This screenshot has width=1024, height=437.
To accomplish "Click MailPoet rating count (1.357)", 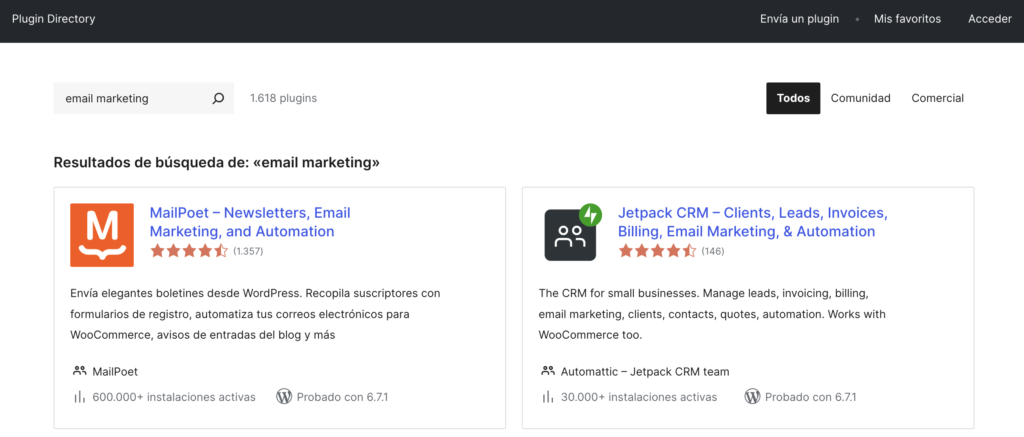I will pyautogui.click(x=248, y=251).
